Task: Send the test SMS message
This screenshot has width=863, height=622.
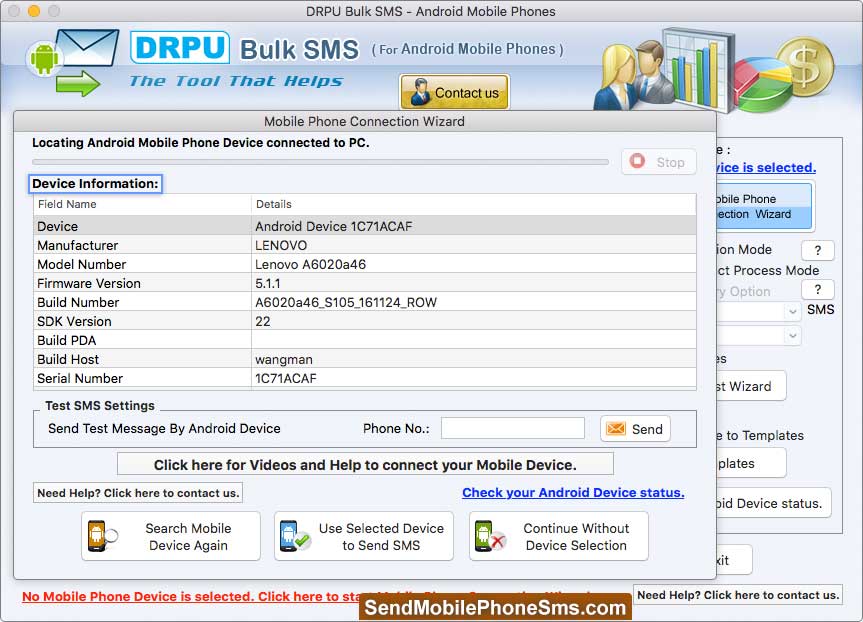Action: pos(635,429)
